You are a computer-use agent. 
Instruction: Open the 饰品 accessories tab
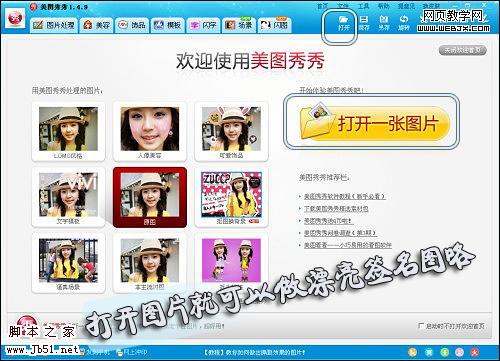(132, 25)
